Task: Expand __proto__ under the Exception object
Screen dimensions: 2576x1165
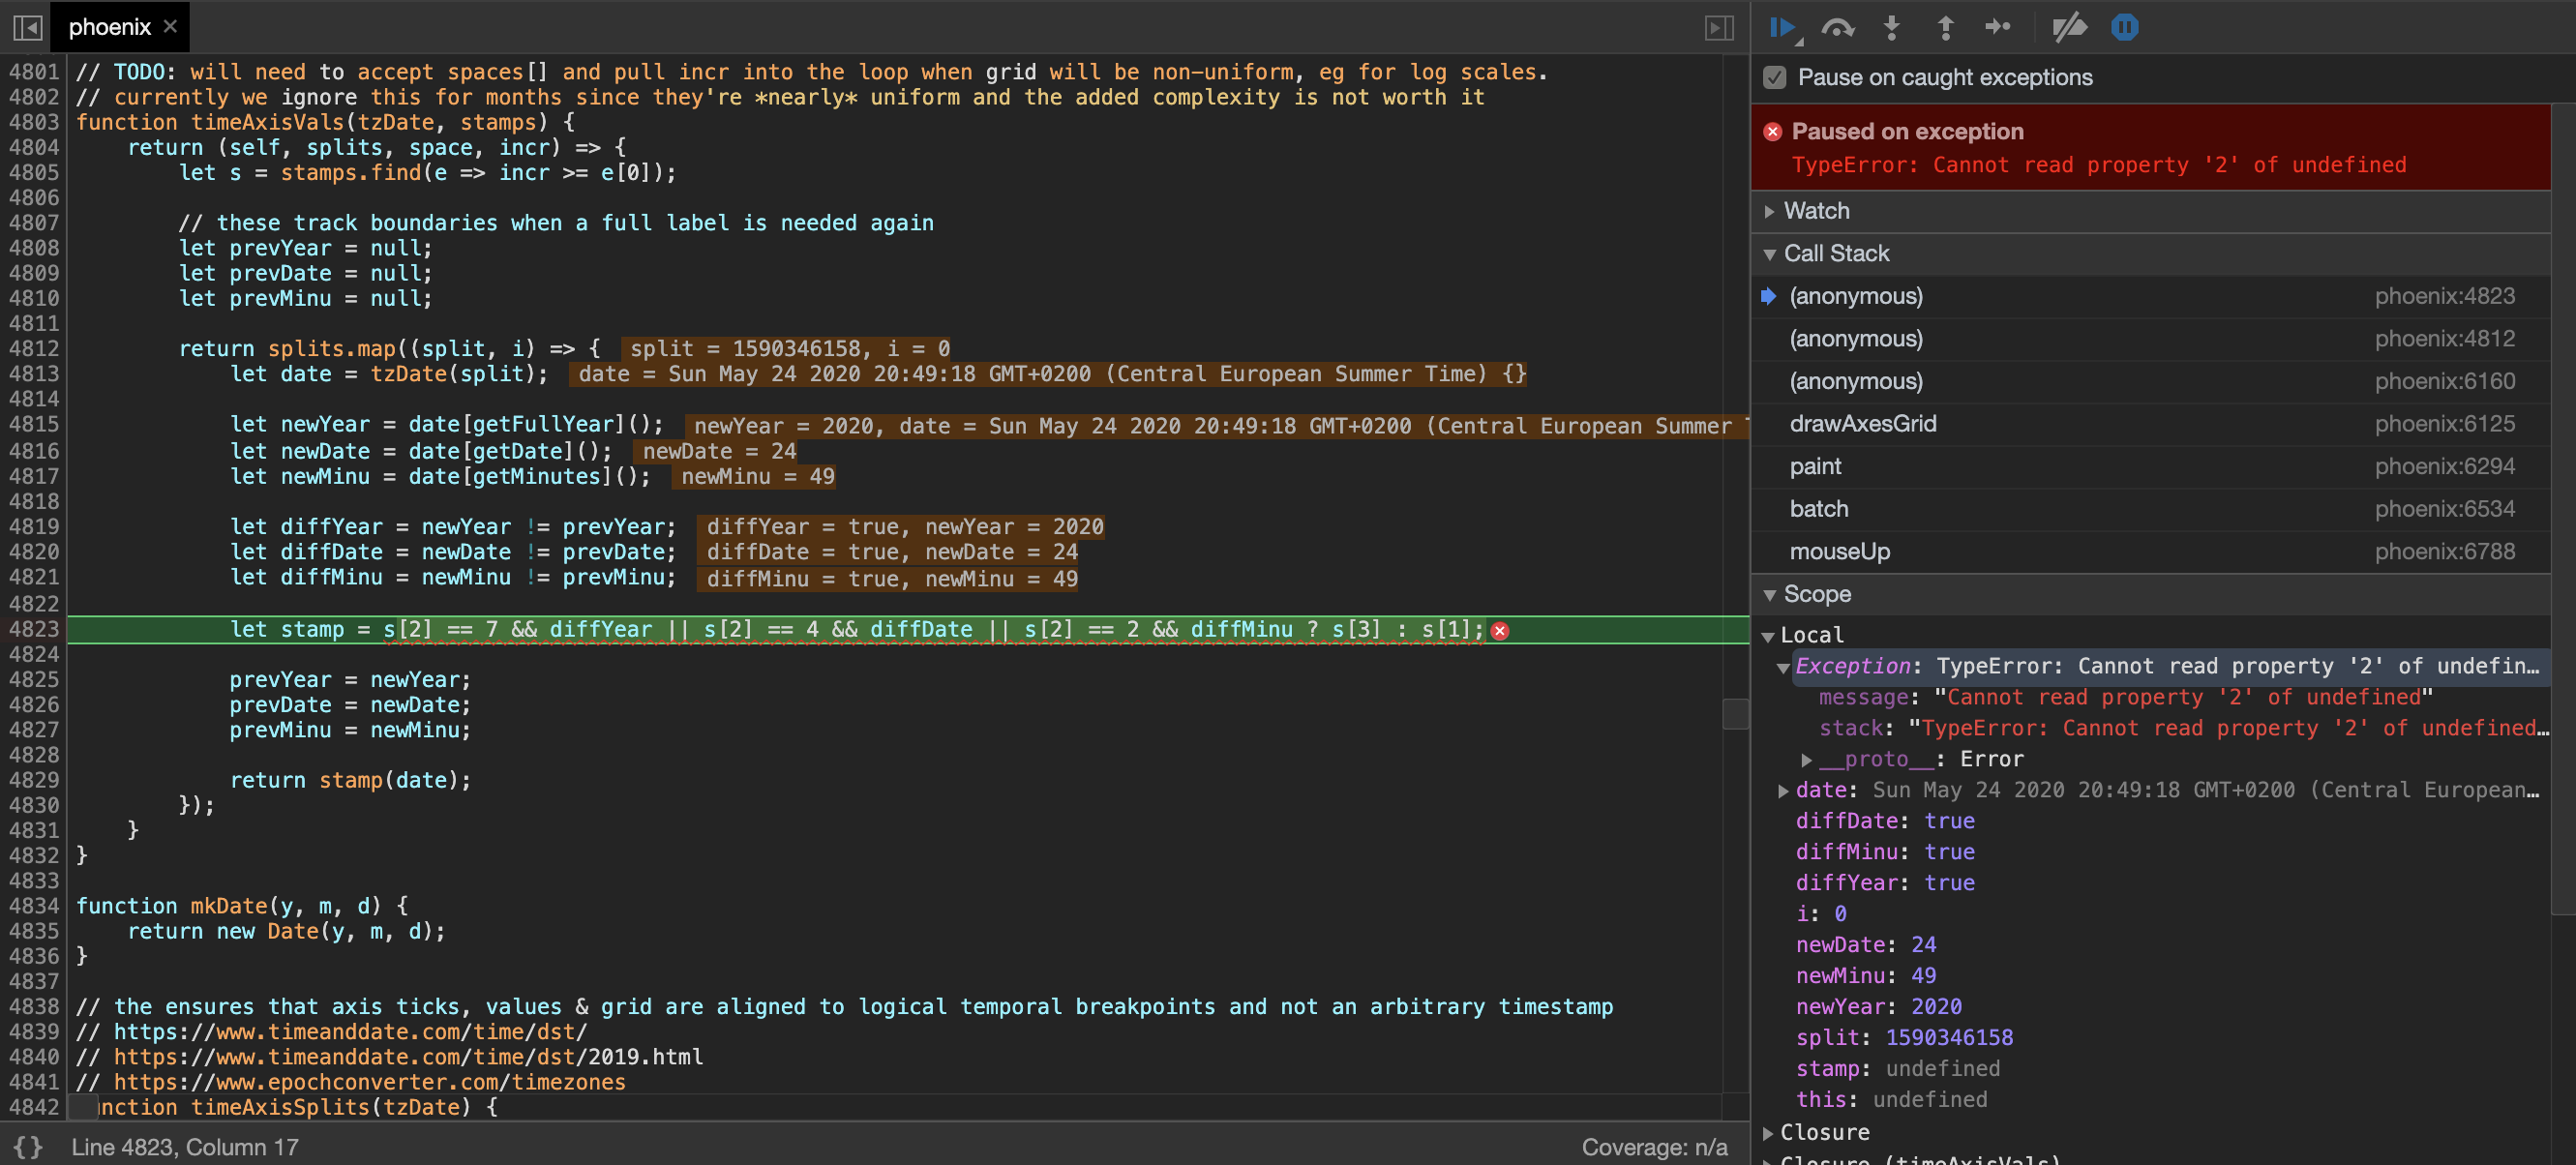Action: (1806, 759)
